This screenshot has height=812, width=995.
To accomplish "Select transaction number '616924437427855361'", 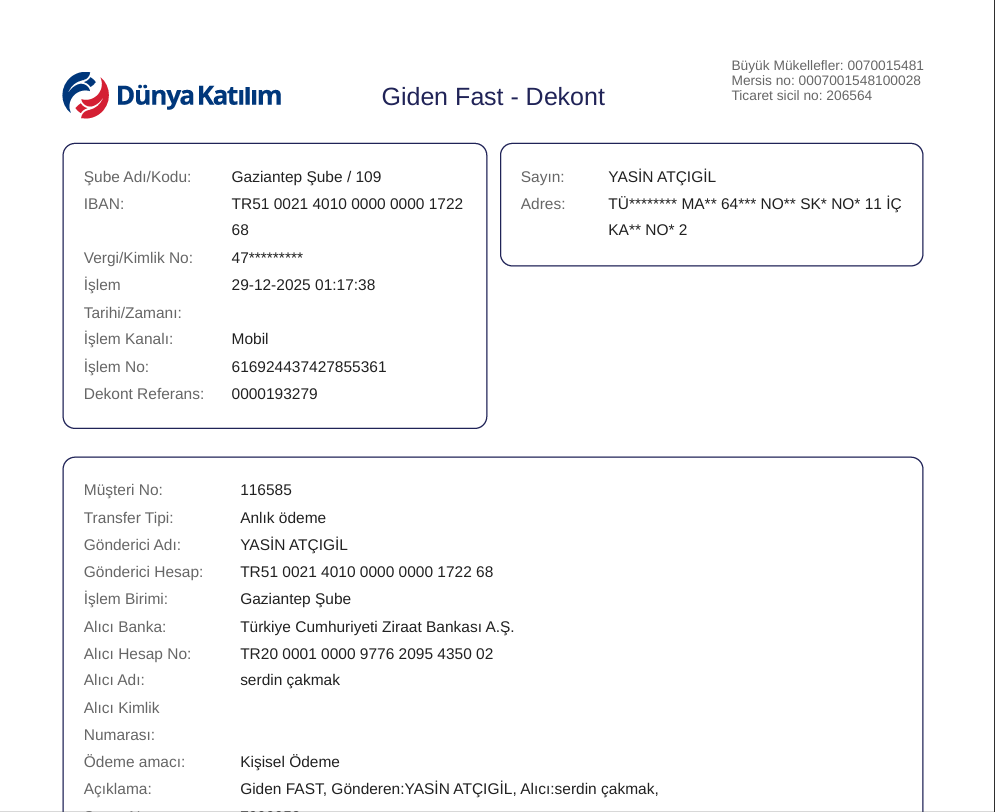I will pyautogui.click(x=308, y=367).
